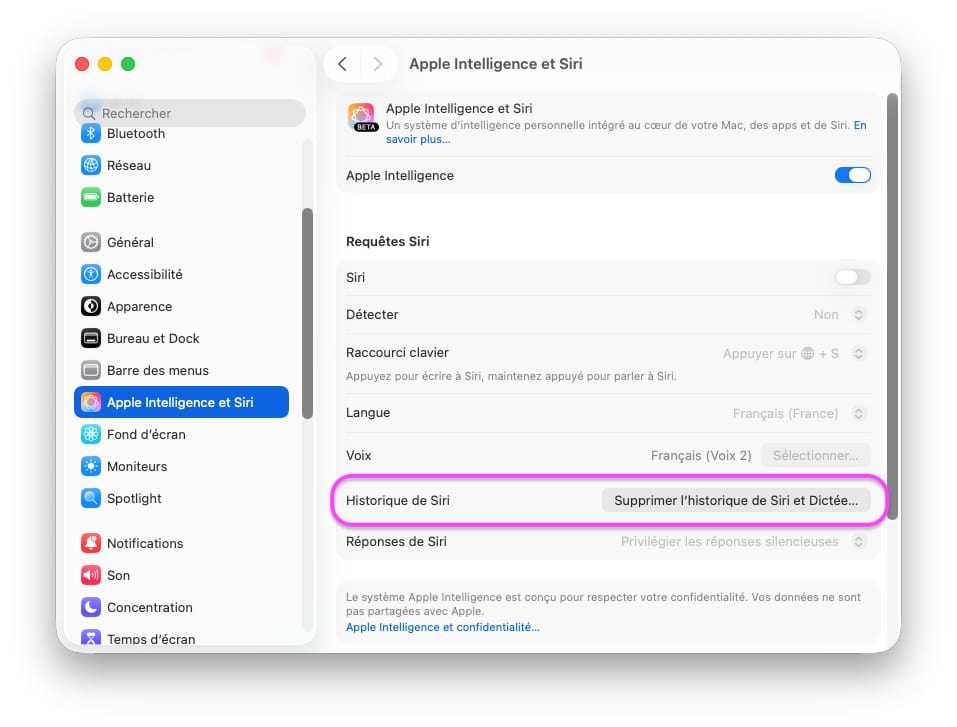This screenshot has width=957, height=727.
Task: Select Fond d'écran in the sidebar
Action: [139, 434]
